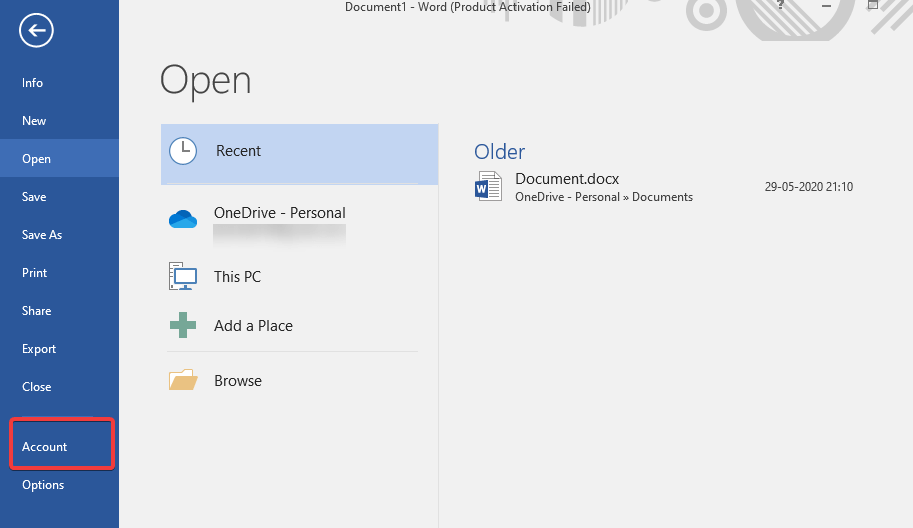
Task: Open the Info menu item
Action: tap(33, 83)
